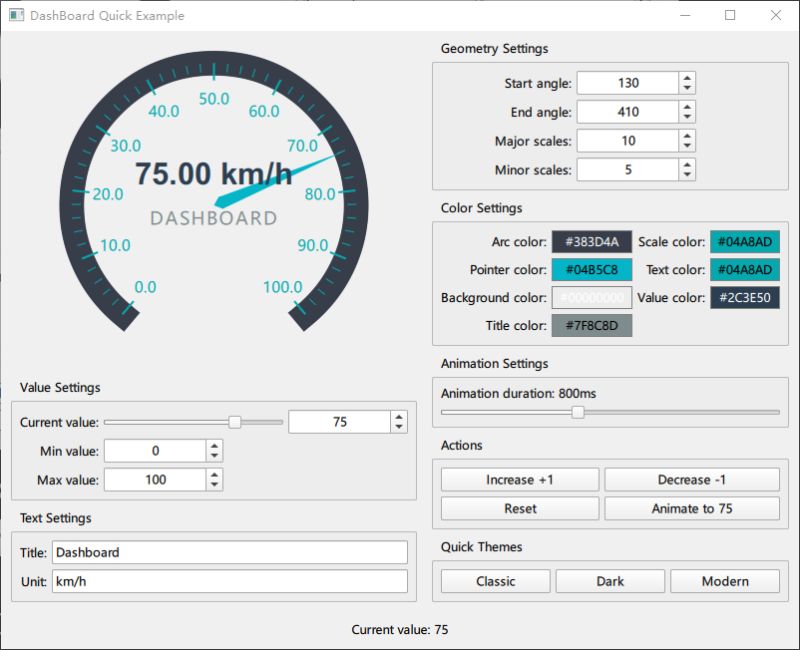The width and height of the screenshot is (800, 650).
Task: Click the Geometry Settings group title
Action: pos(494,48)
